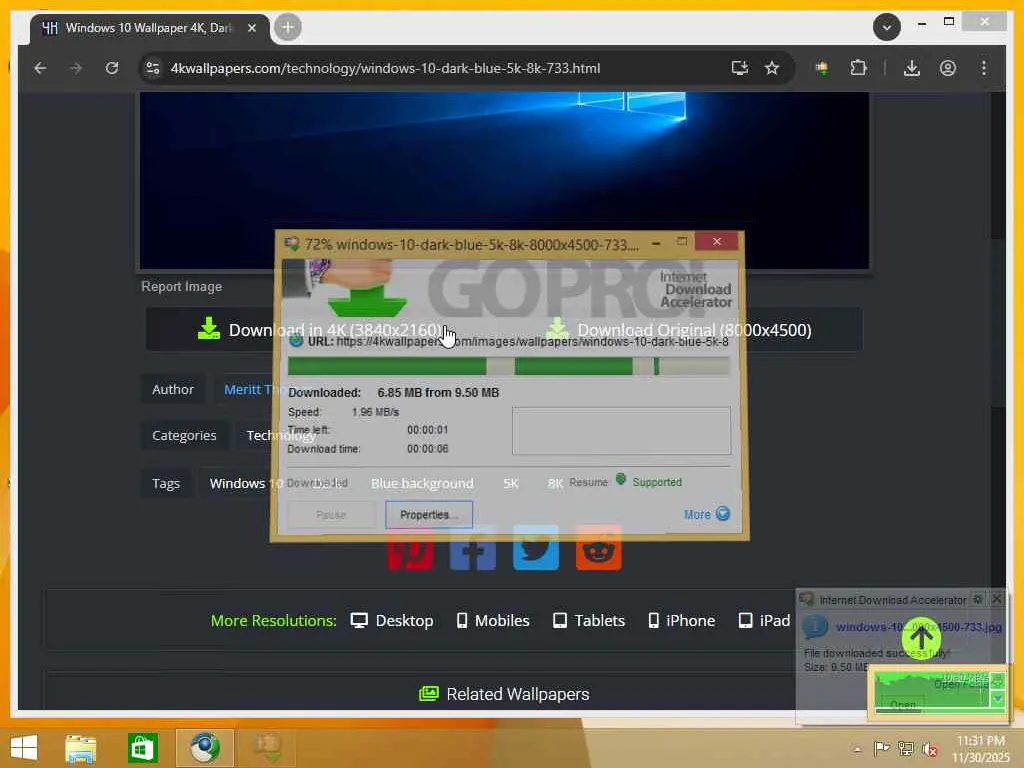Open a new browser tab with plus button
The height and width of the screenshot is (768, 1024).
click(287, 27)
